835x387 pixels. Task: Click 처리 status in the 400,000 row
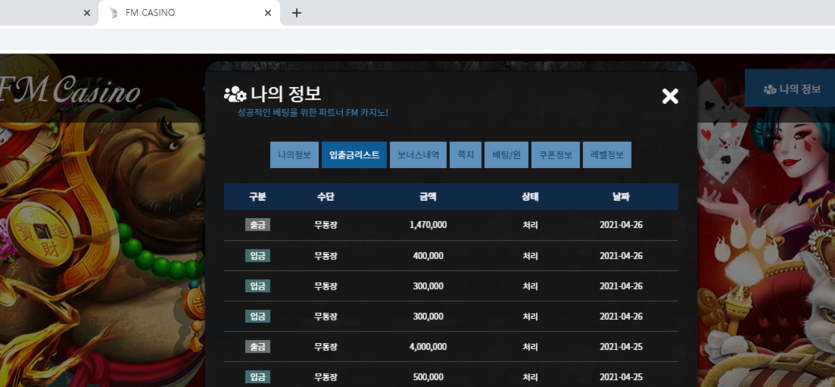click(x=530, y=256)
